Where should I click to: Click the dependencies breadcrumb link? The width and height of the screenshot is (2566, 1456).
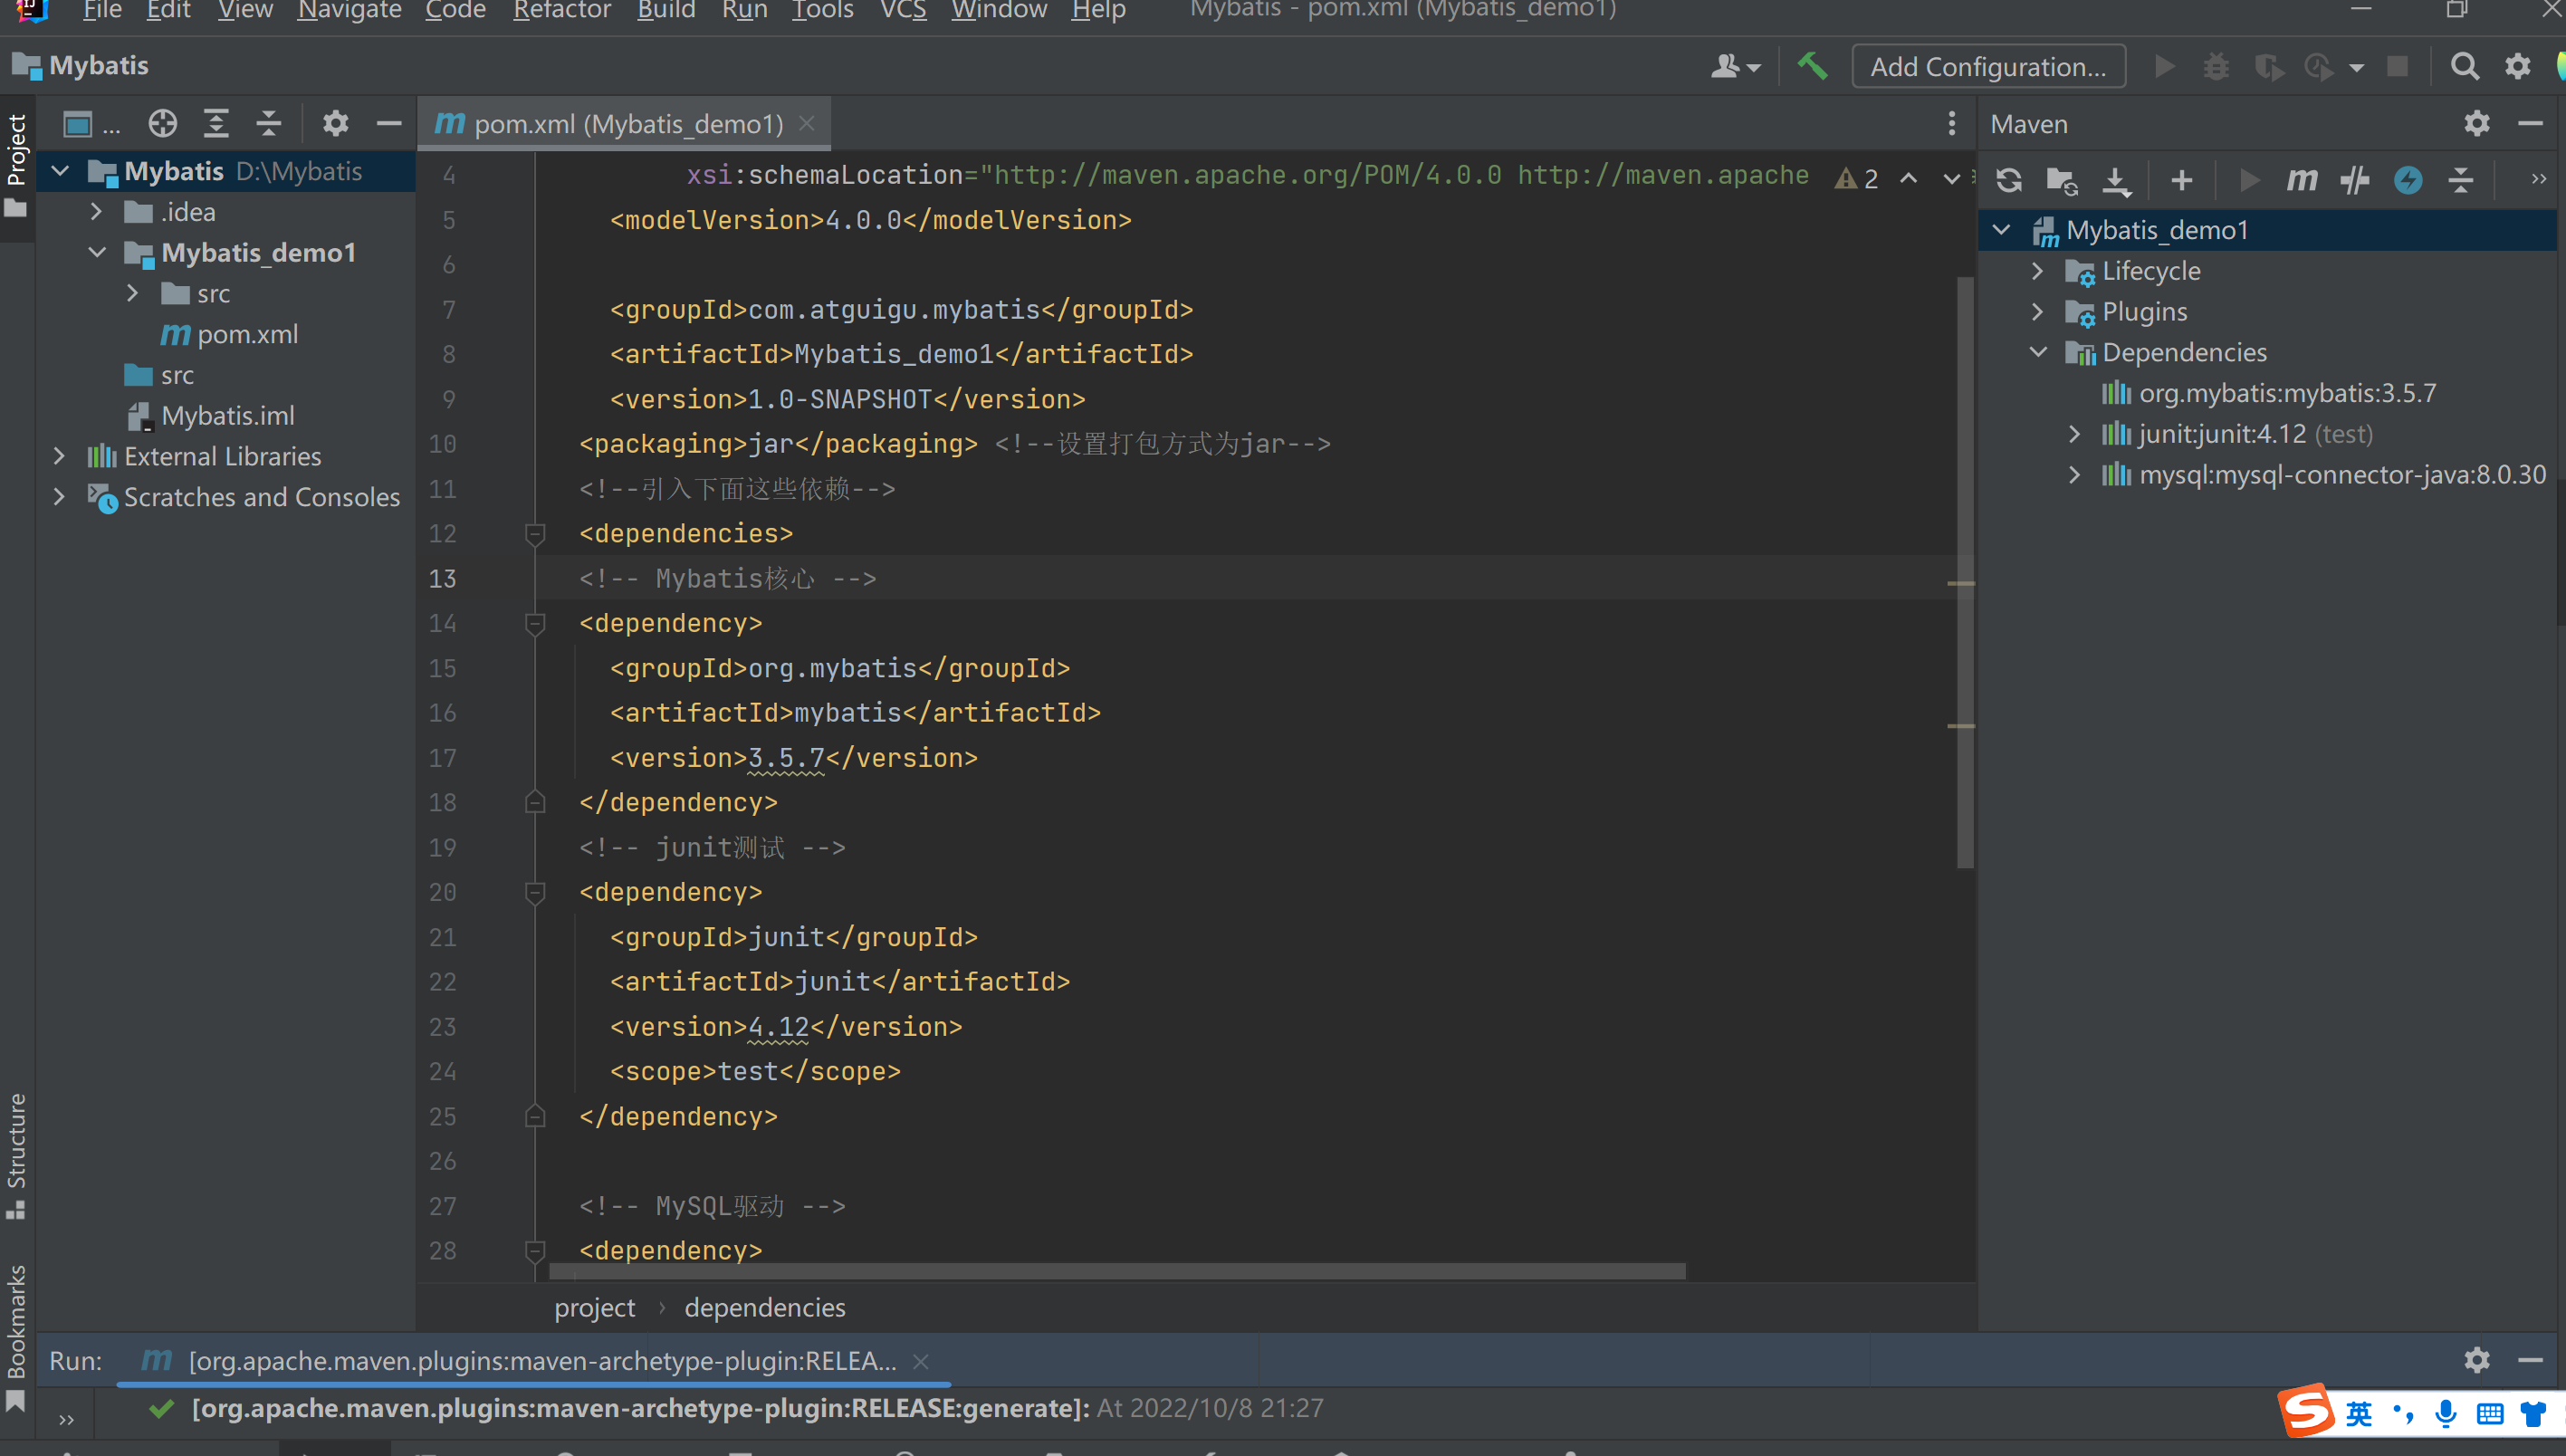[764, 1307]
